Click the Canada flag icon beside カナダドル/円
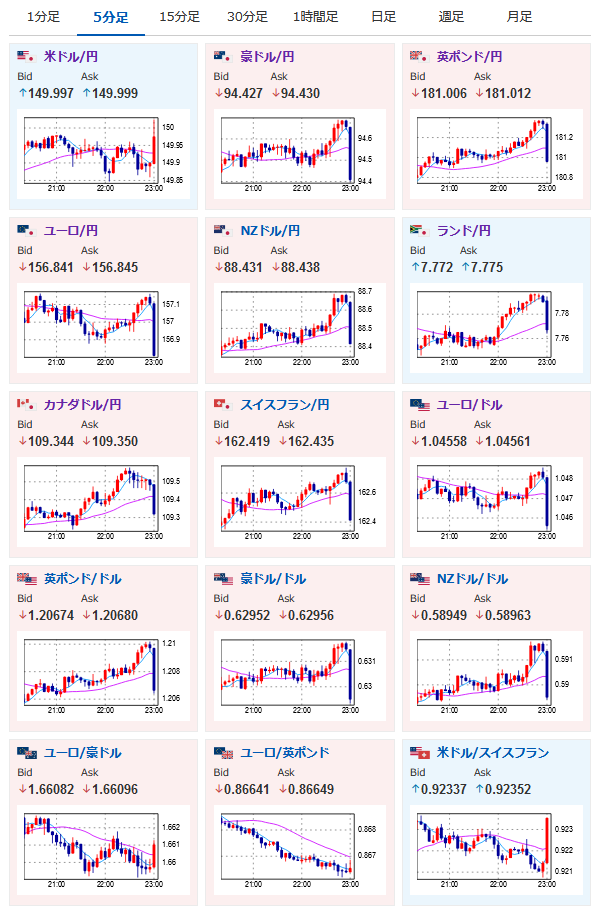The width and height of the screenshot is (598, 909). (x=26, y=404)
